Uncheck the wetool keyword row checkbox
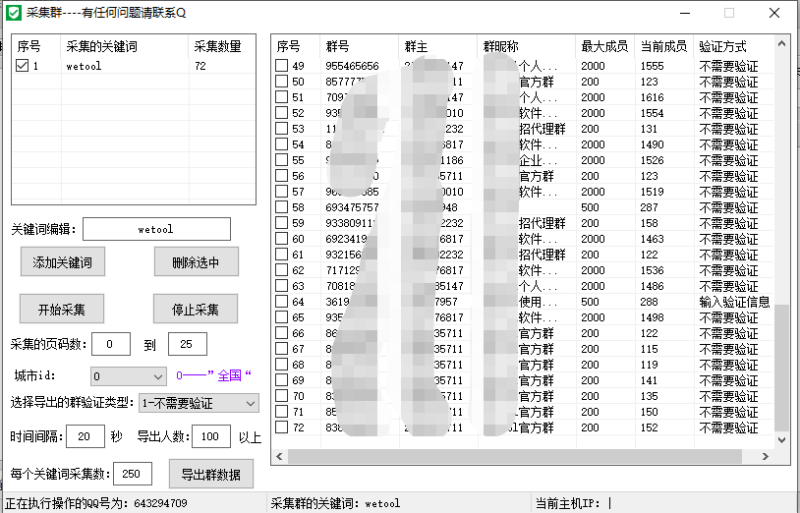The width and height of the screenshot is (800, 513). pyautogui.click(x=23, y=66)
